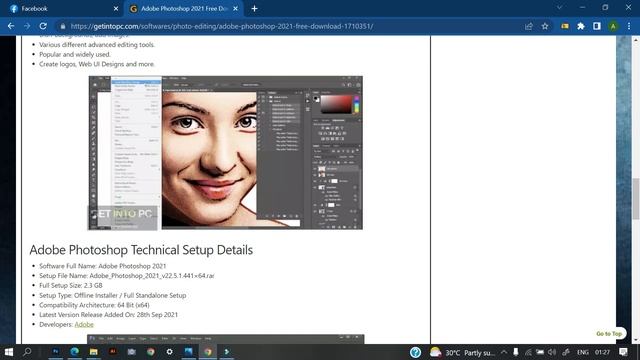Open the volume speaker tray icon

[552, 352]
